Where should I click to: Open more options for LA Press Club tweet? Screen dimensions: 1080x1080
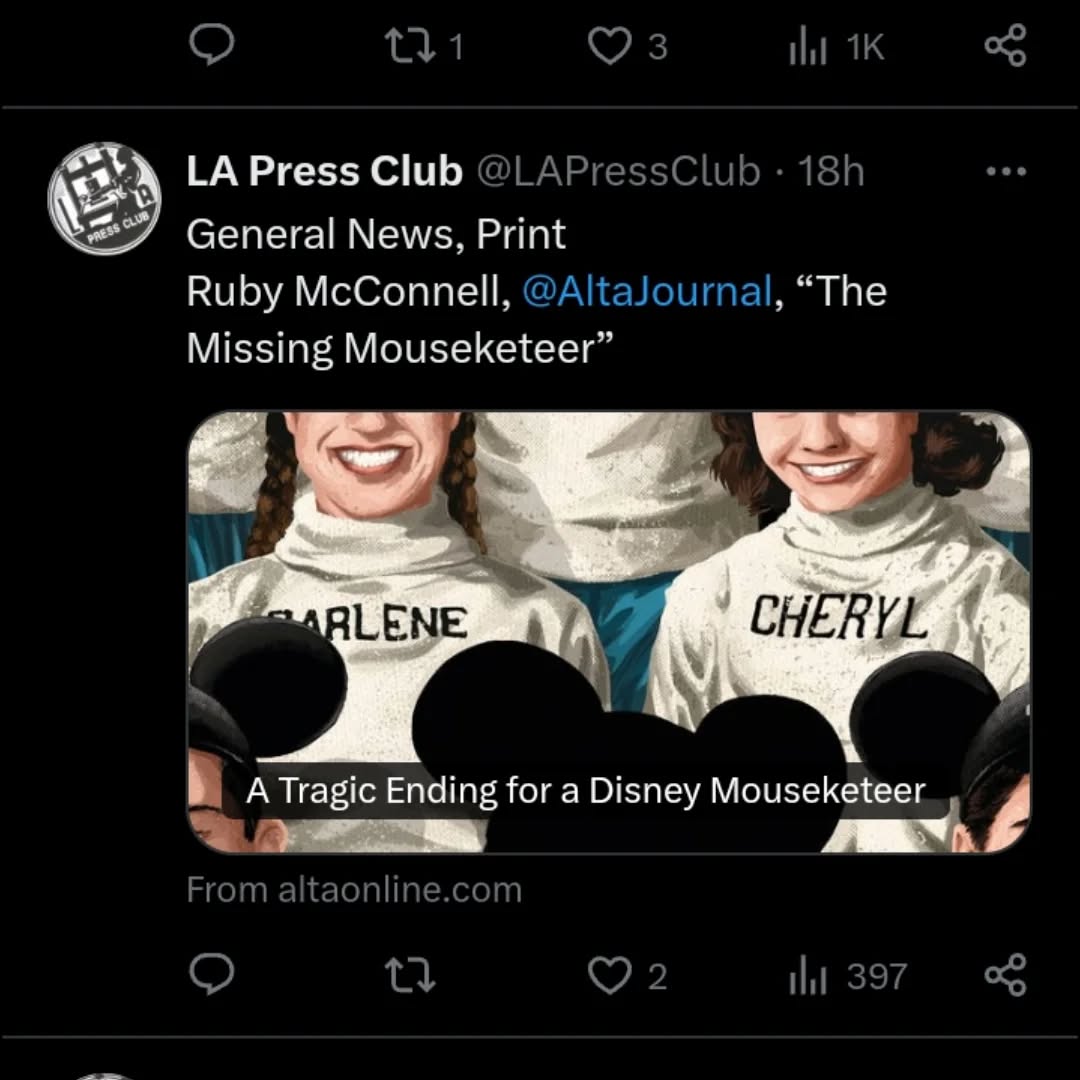pyautogui.click(x=1005, y=172)
